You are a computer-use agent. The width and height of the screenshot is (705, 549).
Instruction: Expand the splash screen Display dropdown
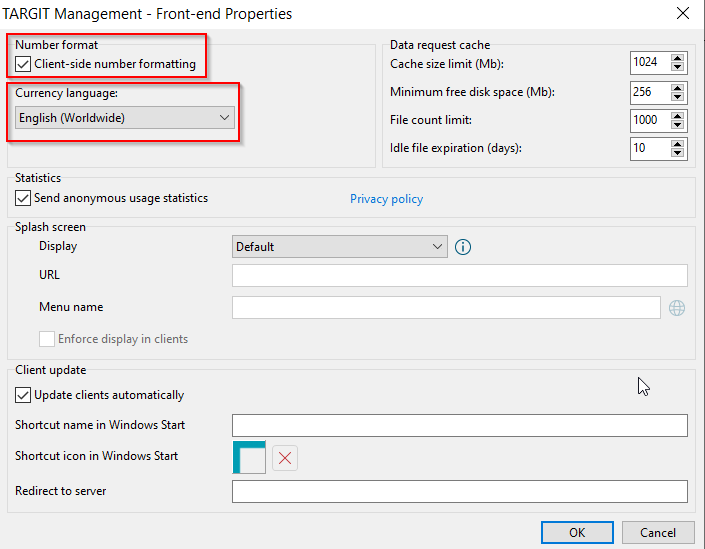[x=339, y=247]
